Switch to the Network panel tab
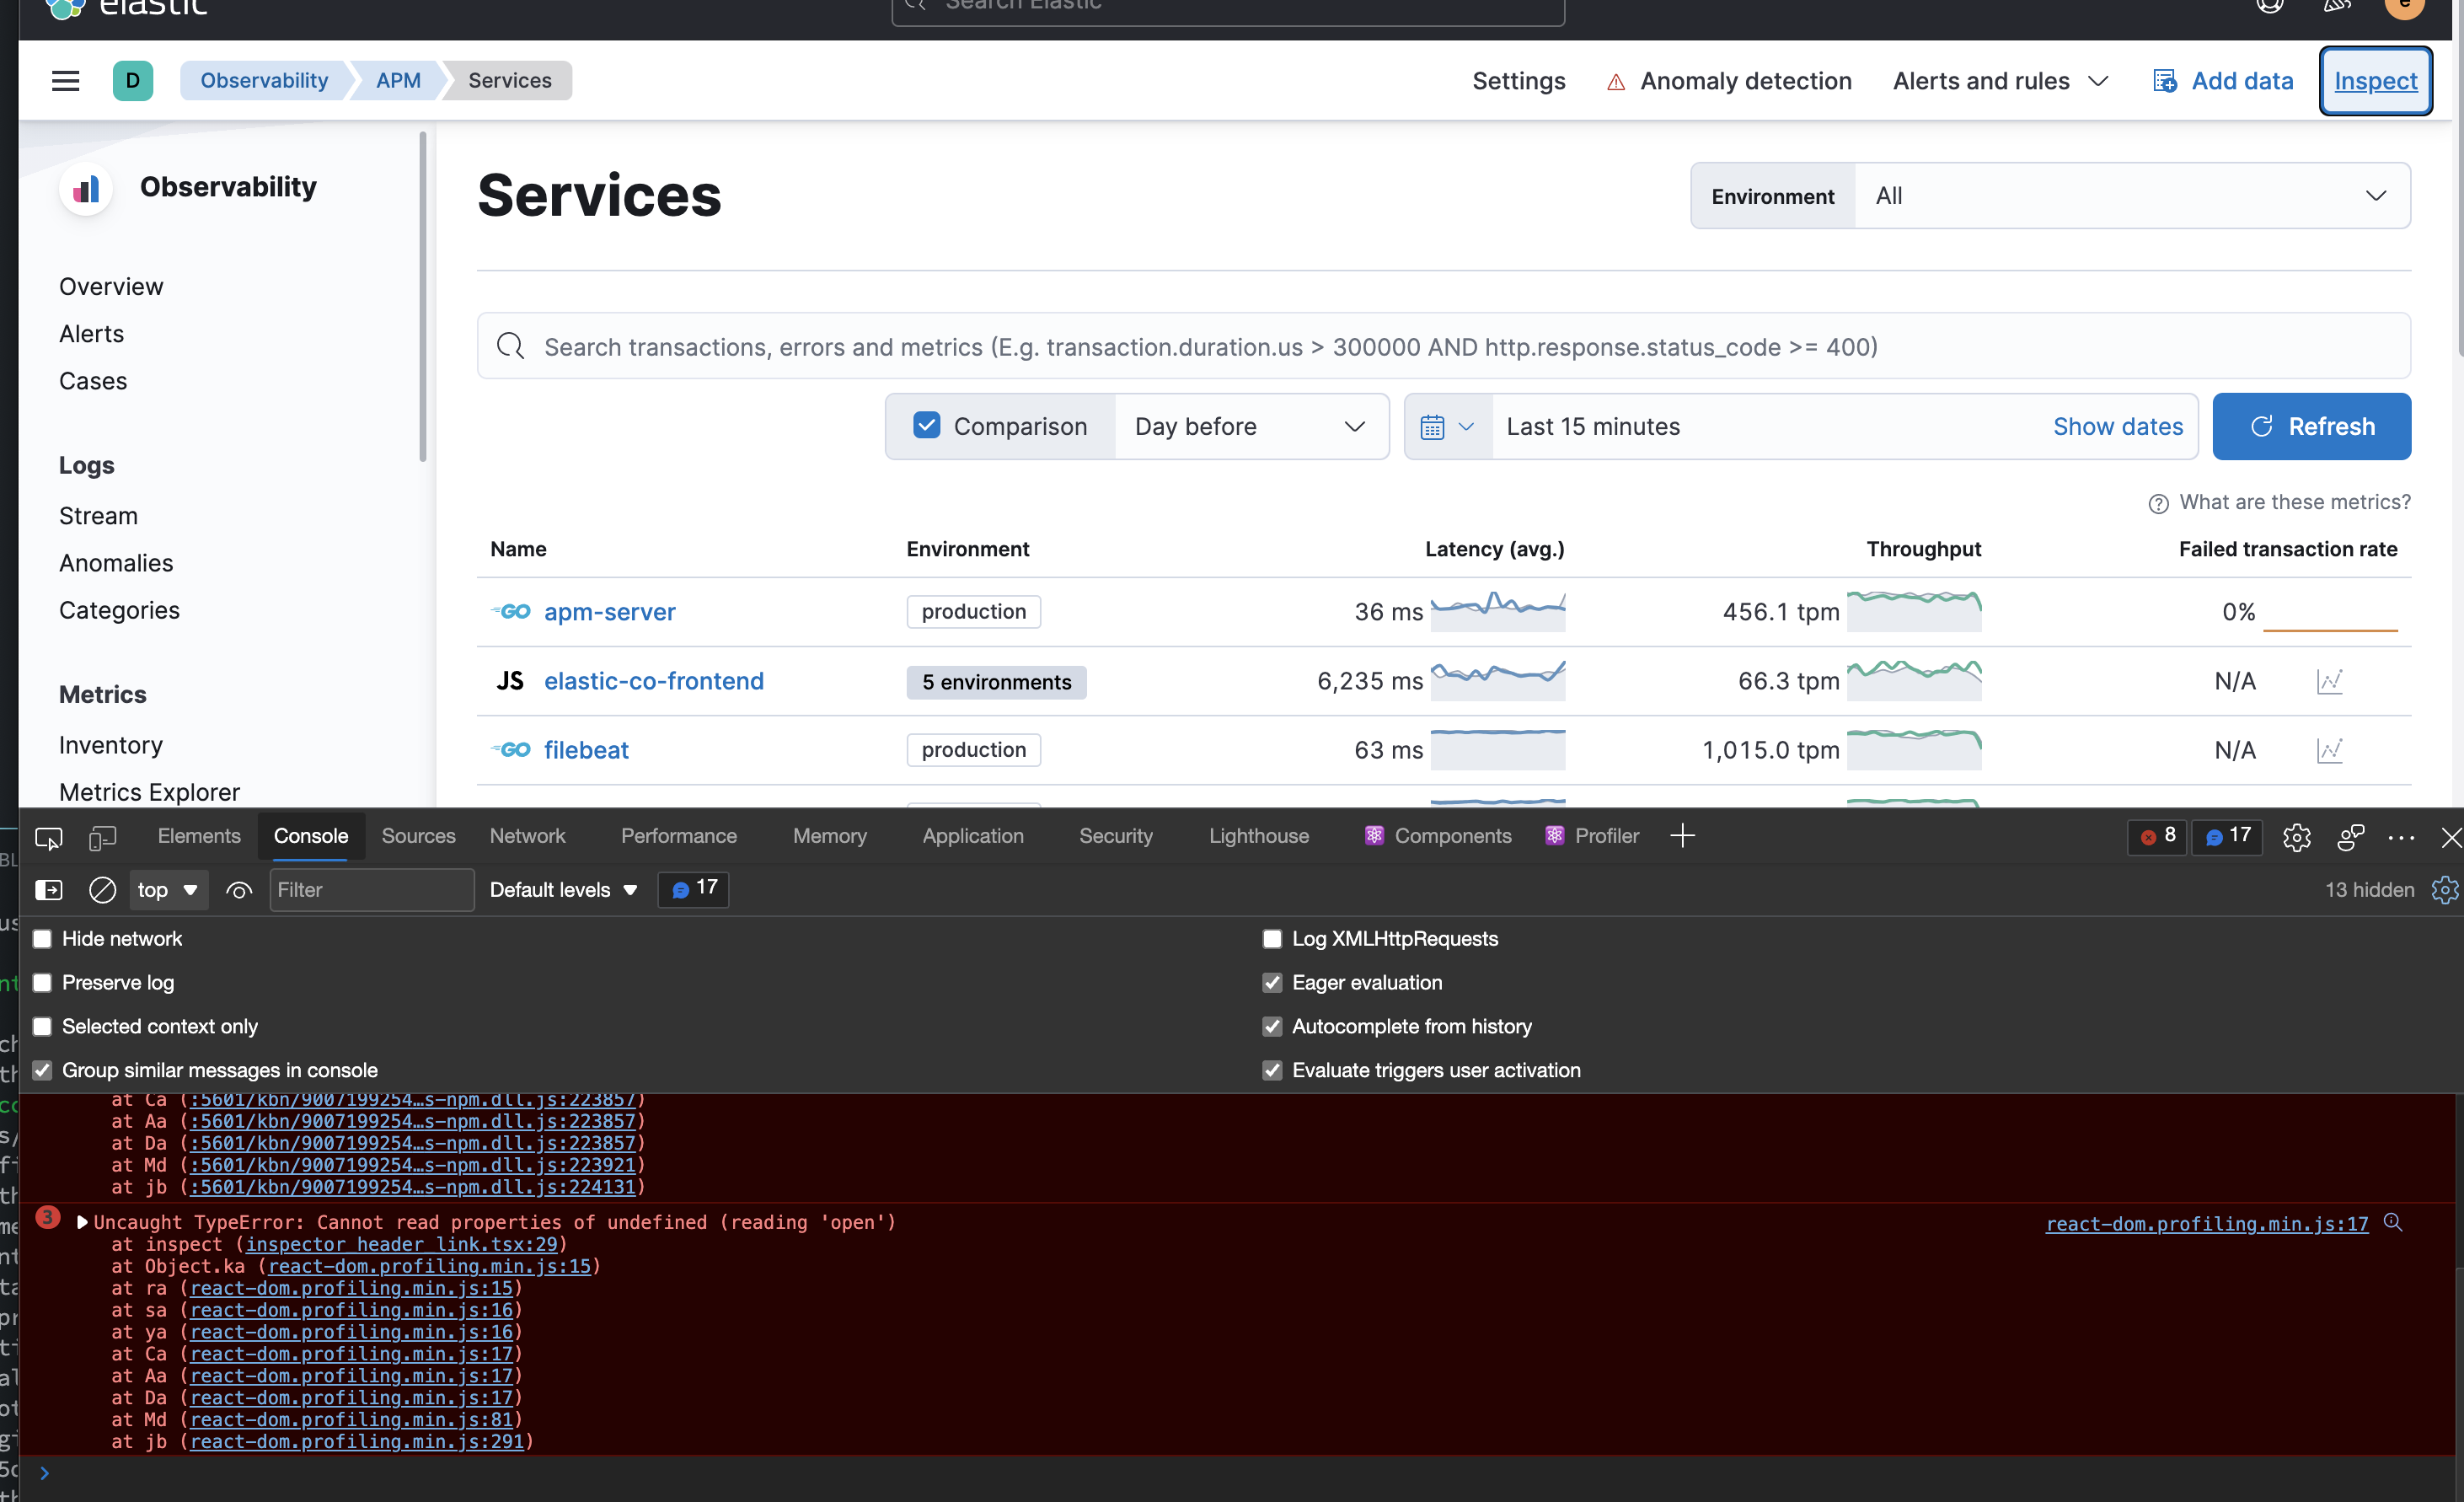This screenshot has height=1502, width=2464. (x=527, y=836)
